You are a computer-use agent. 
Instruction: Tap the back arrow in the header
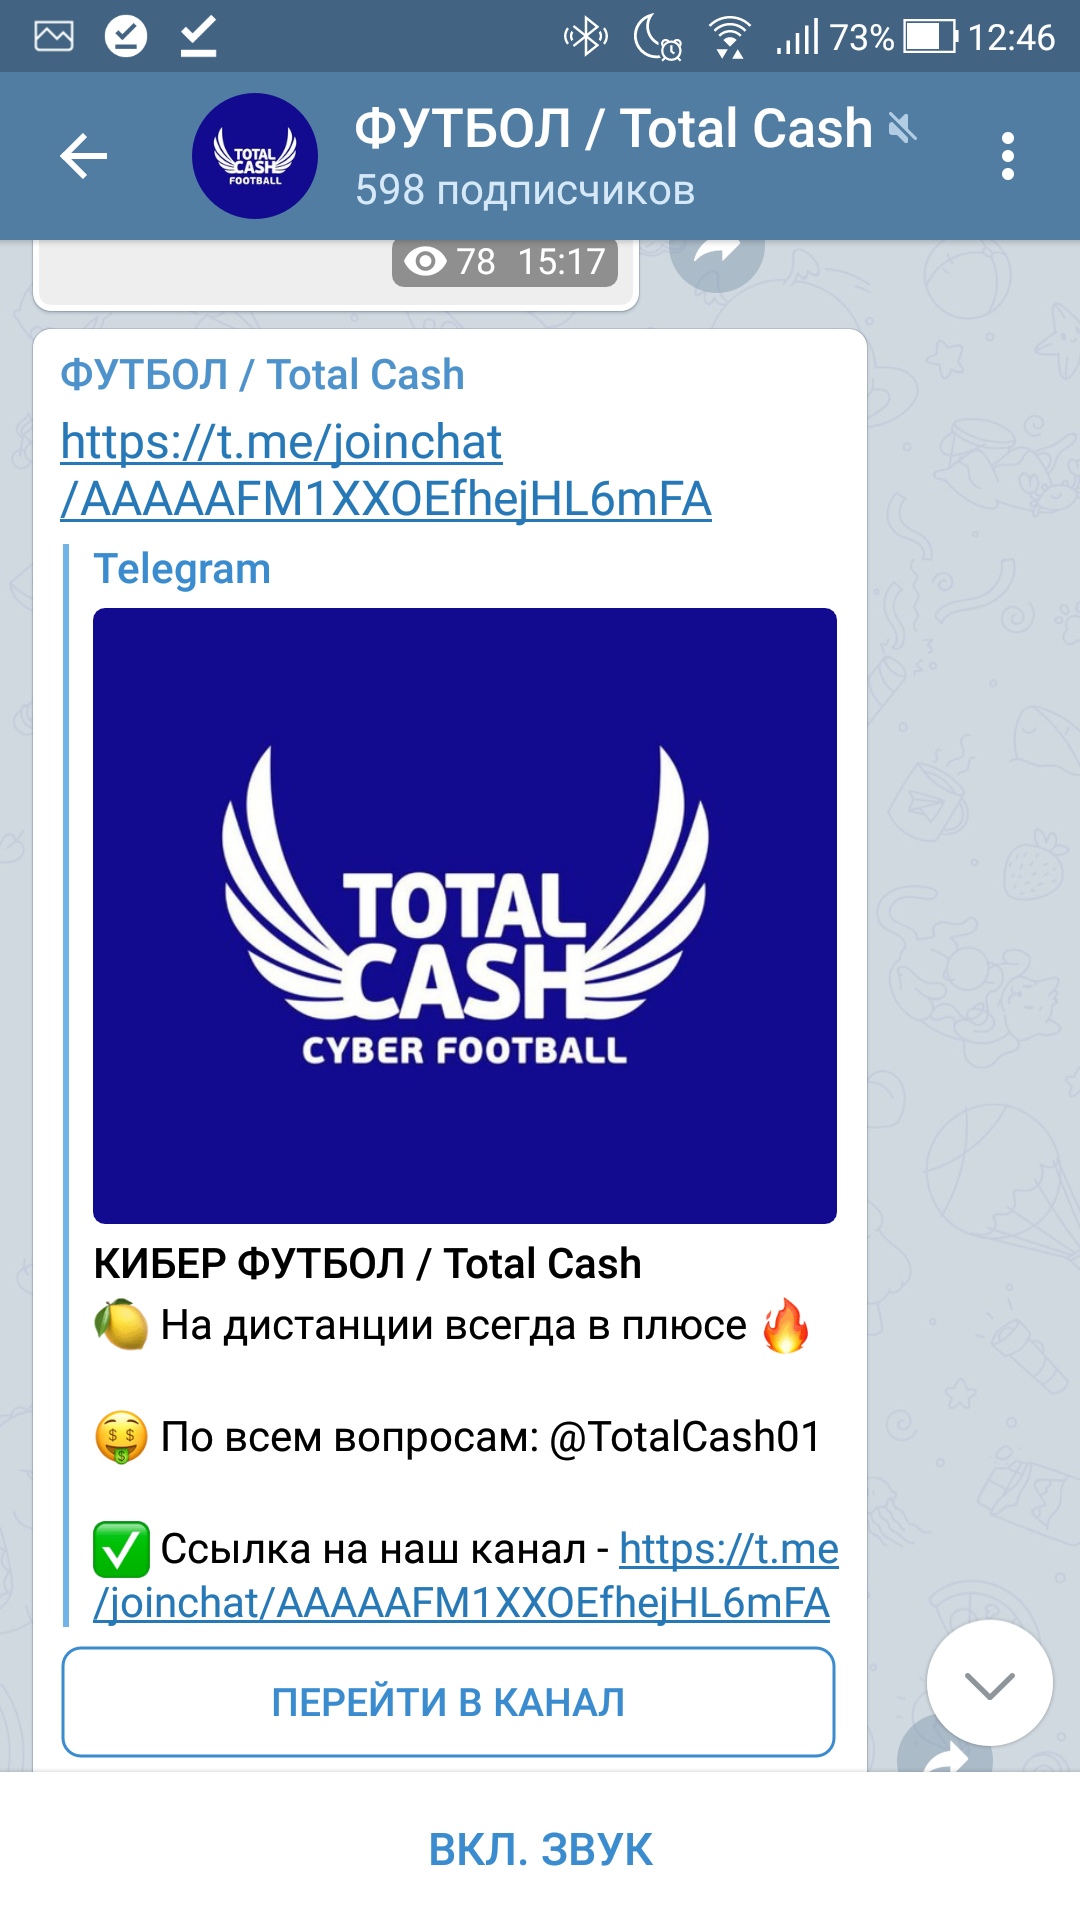[x=83, y=156]
